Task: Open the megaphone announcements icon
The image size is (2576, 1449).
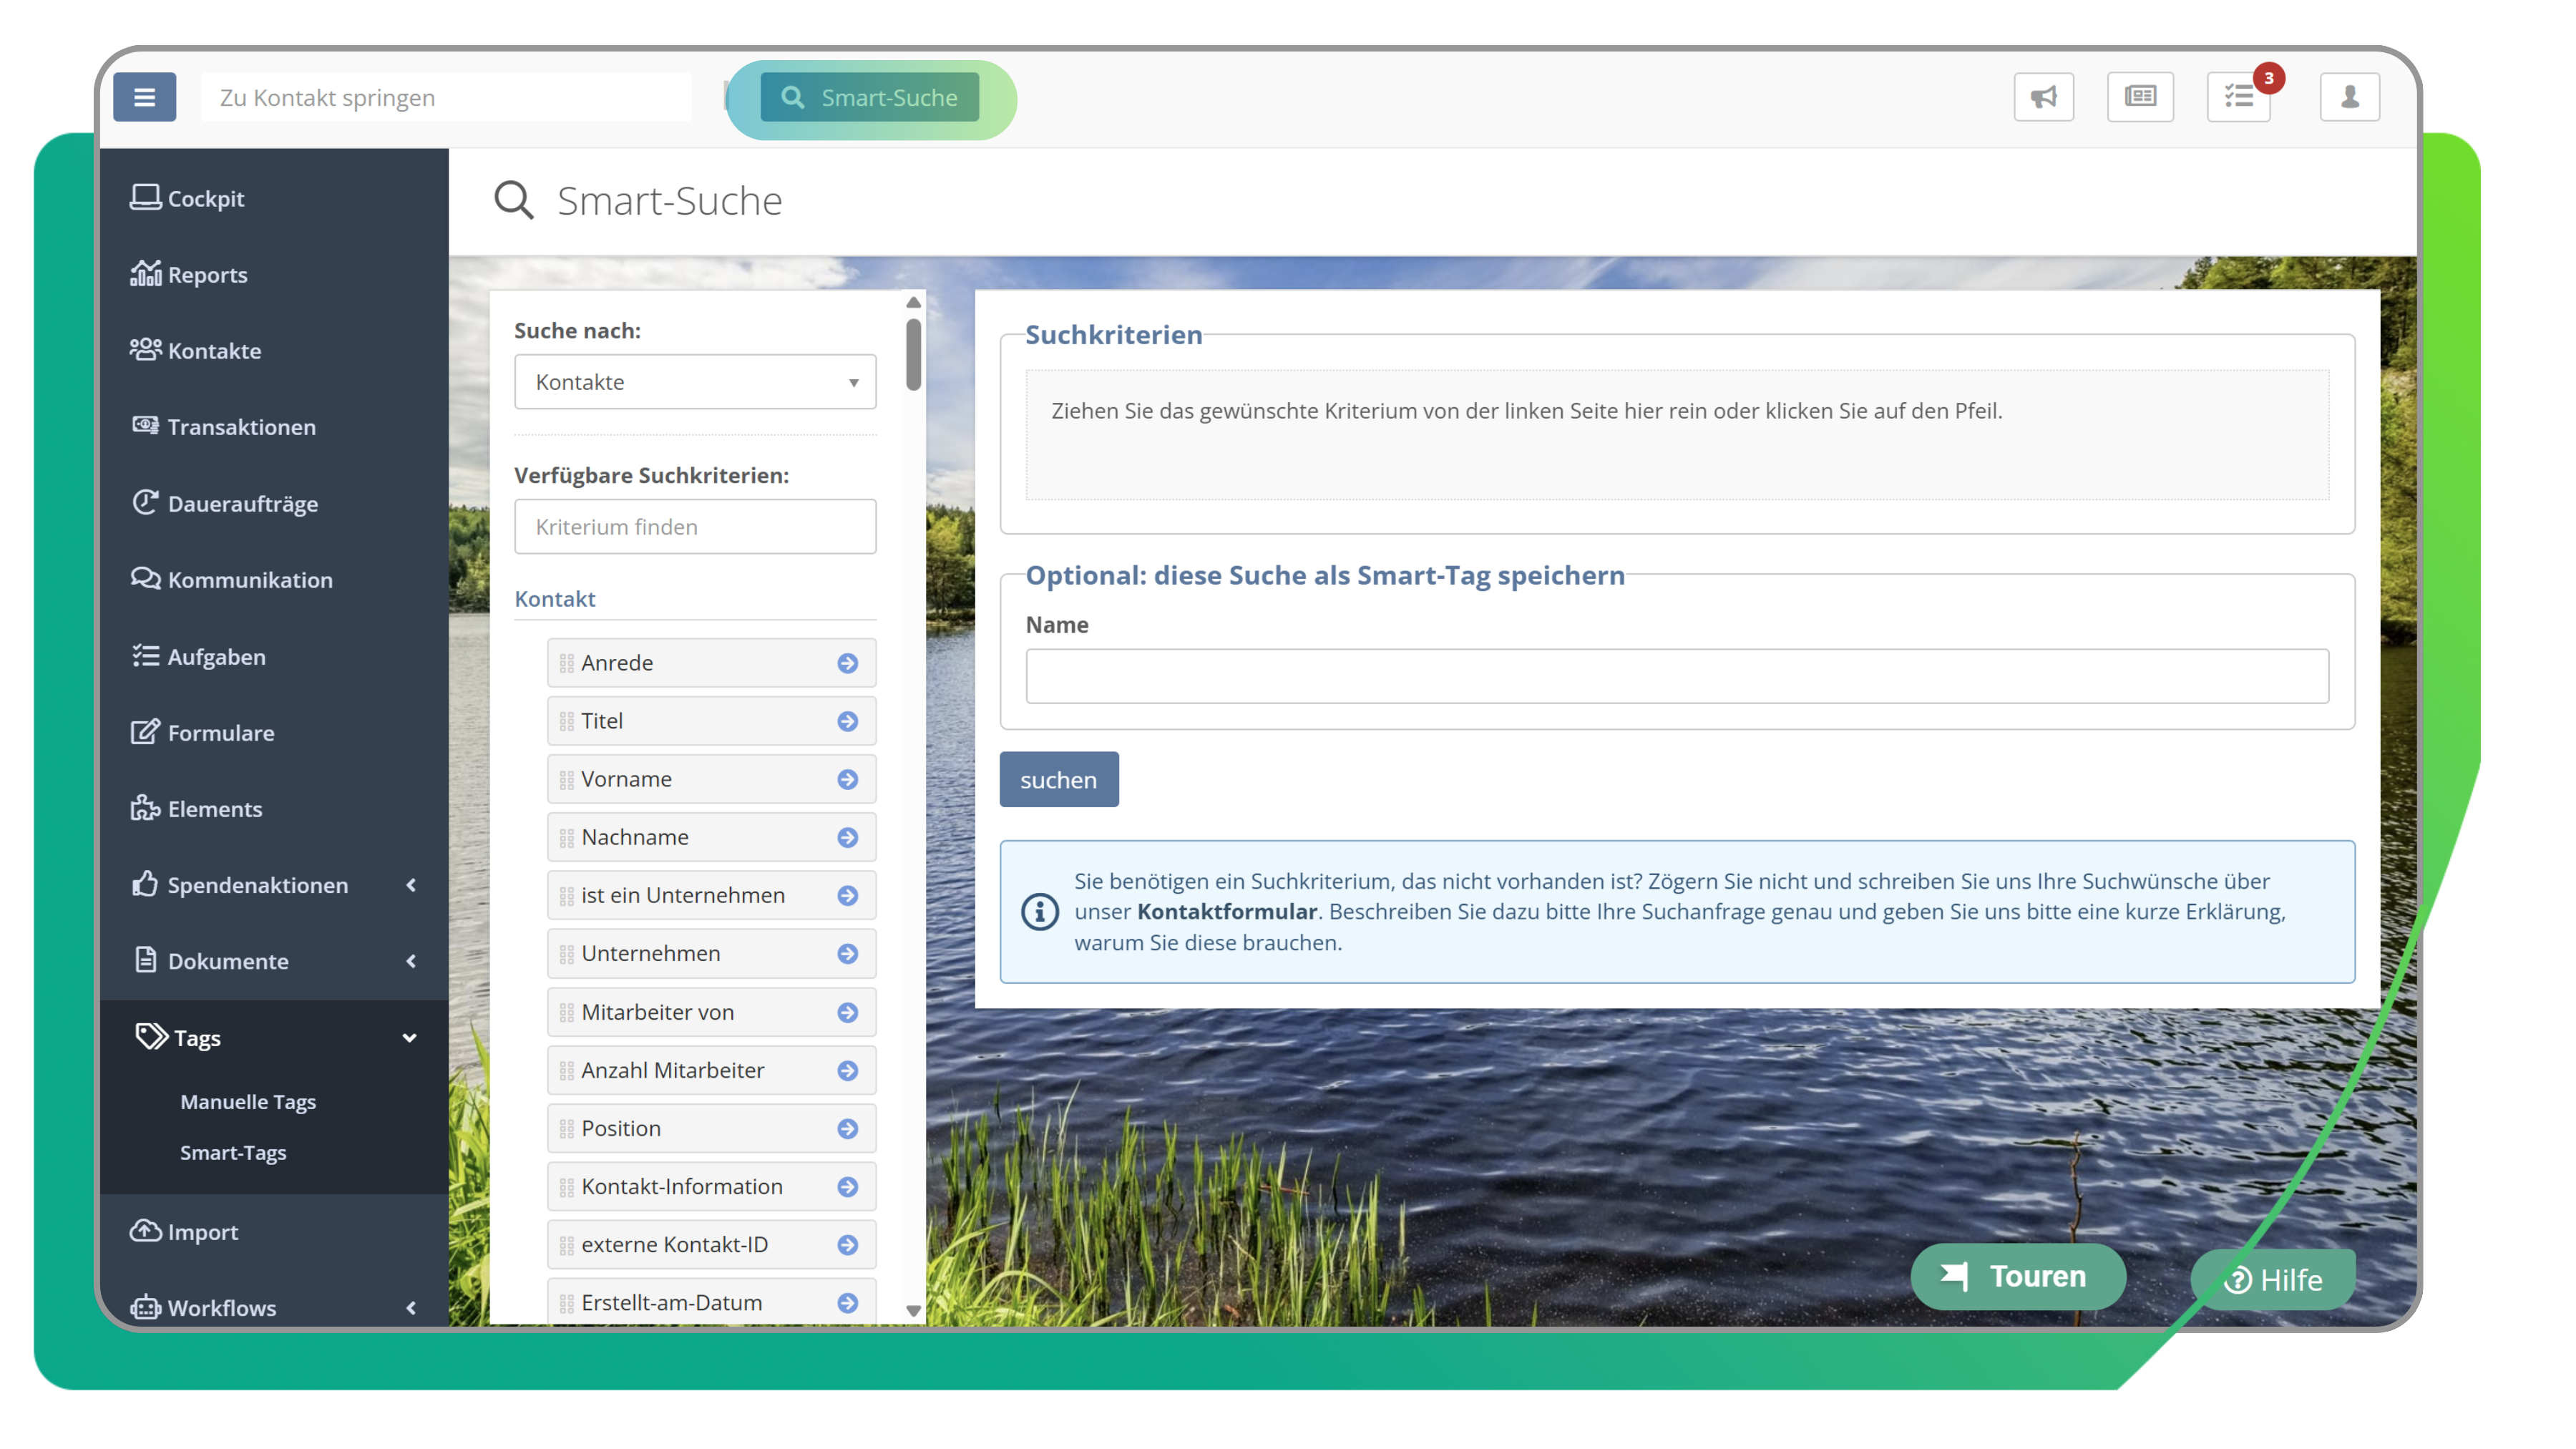Action: coord(2043,97)
